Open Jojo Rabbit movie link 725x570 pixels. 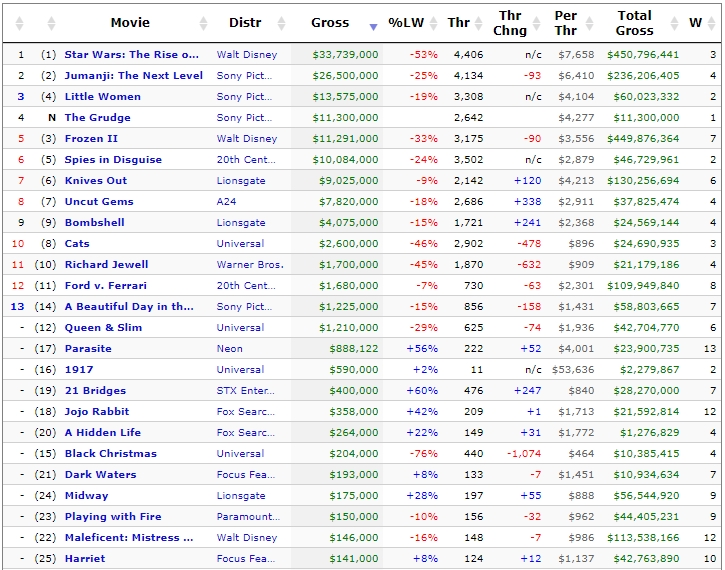97,411
